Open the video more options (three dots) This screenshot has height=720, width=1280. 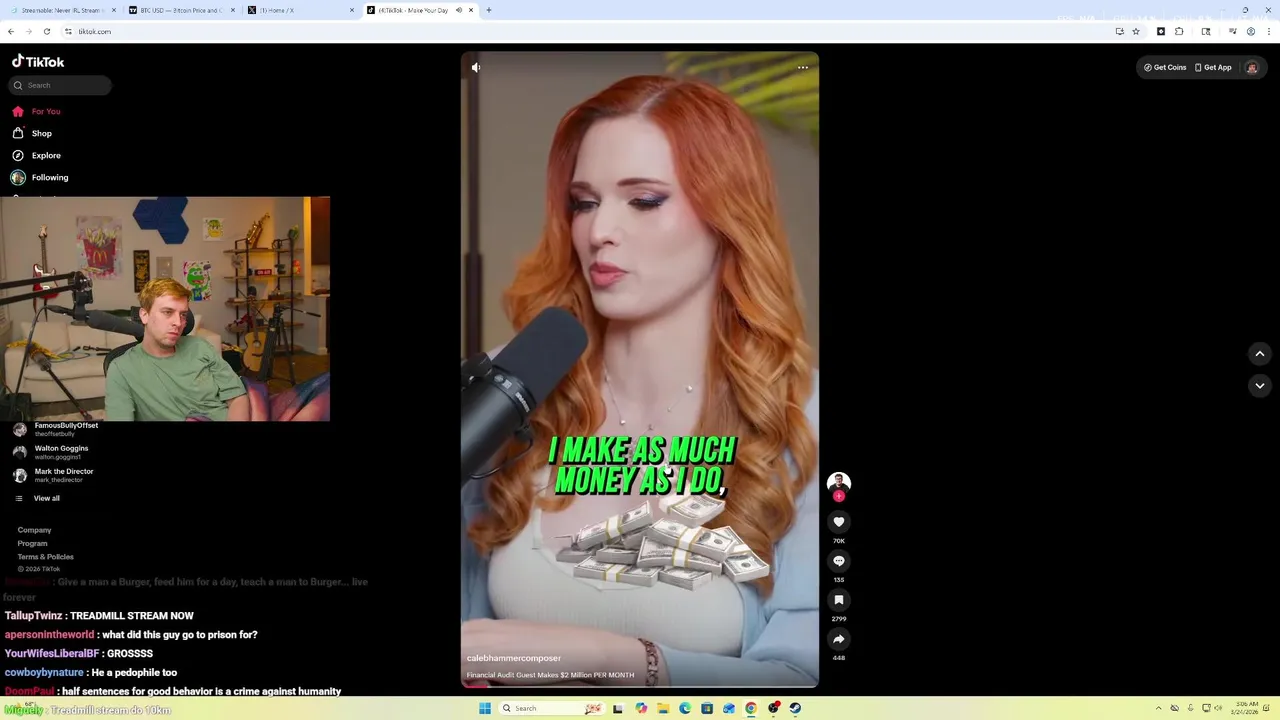(802, 67)
